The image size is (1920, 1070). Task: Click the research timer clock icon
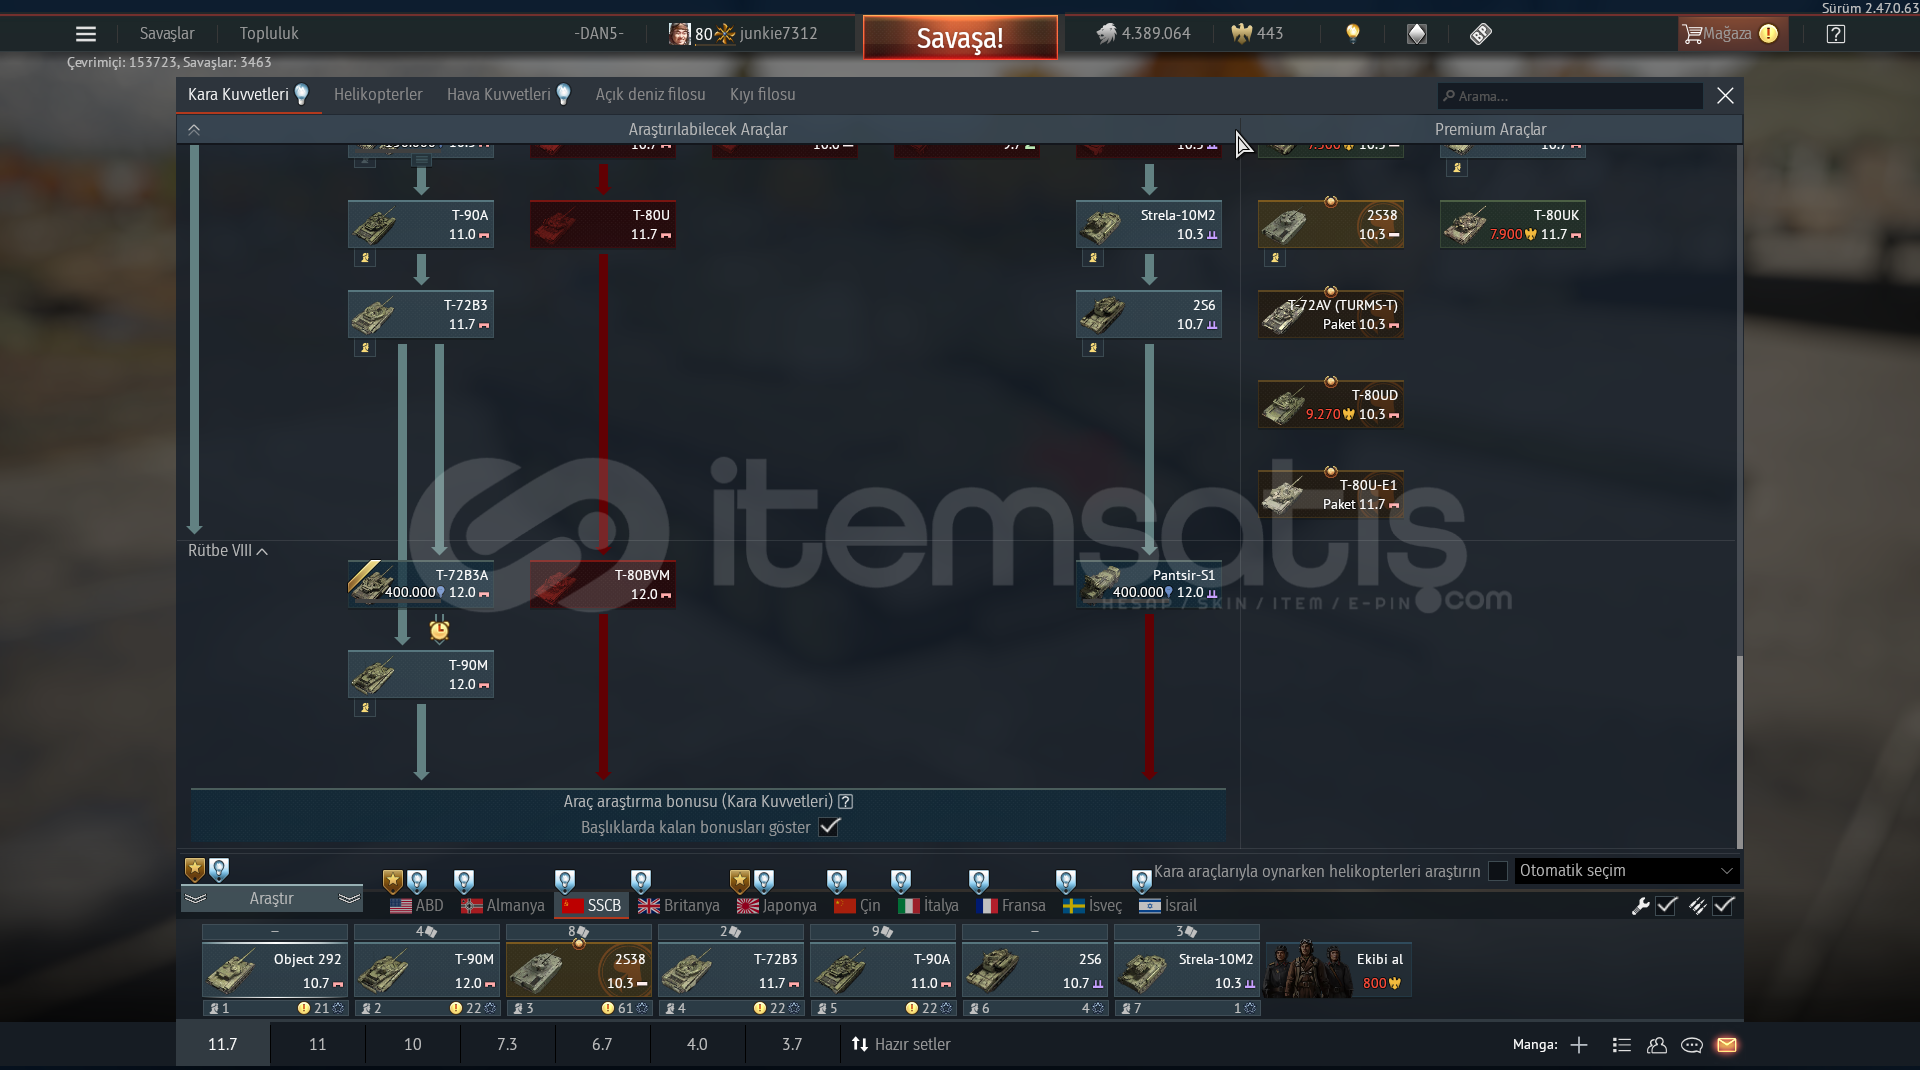pyautogui.click(x=439, y=630)
